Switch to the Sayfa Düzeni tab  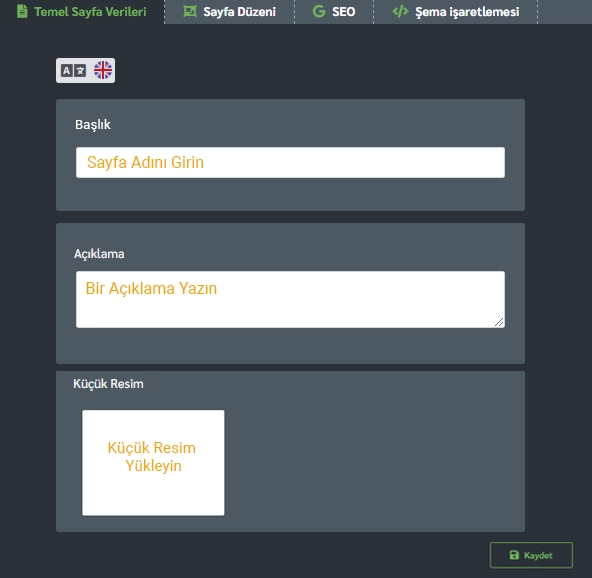point(230,12)
